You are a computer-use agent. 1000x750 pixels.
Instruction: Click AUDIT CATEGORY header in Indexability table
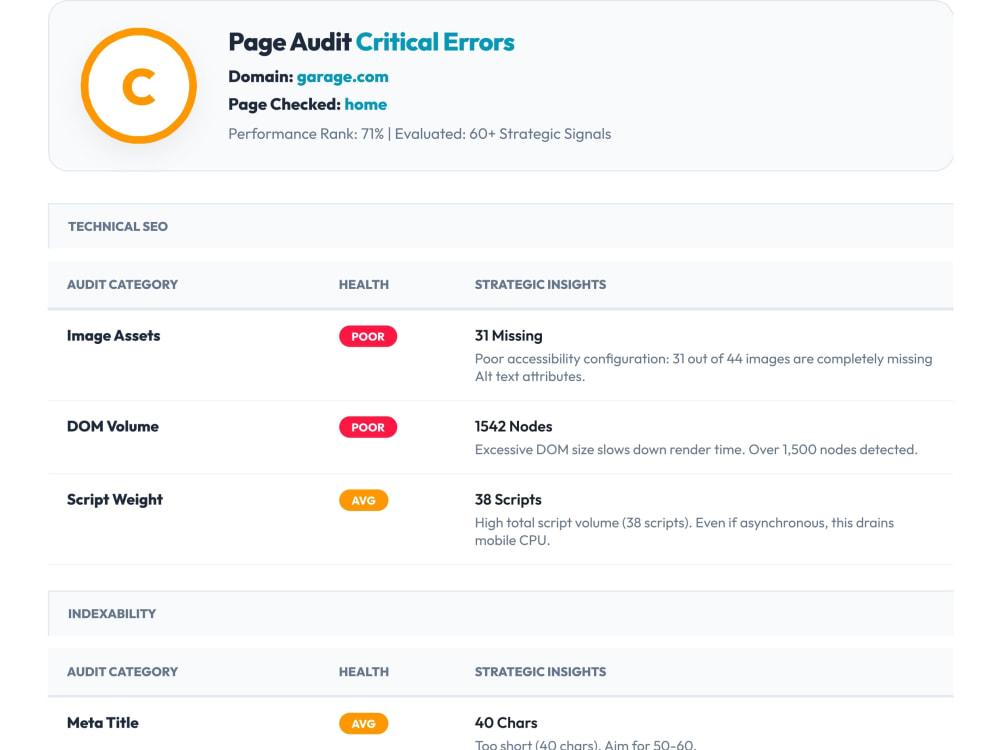tap(122, 672)
